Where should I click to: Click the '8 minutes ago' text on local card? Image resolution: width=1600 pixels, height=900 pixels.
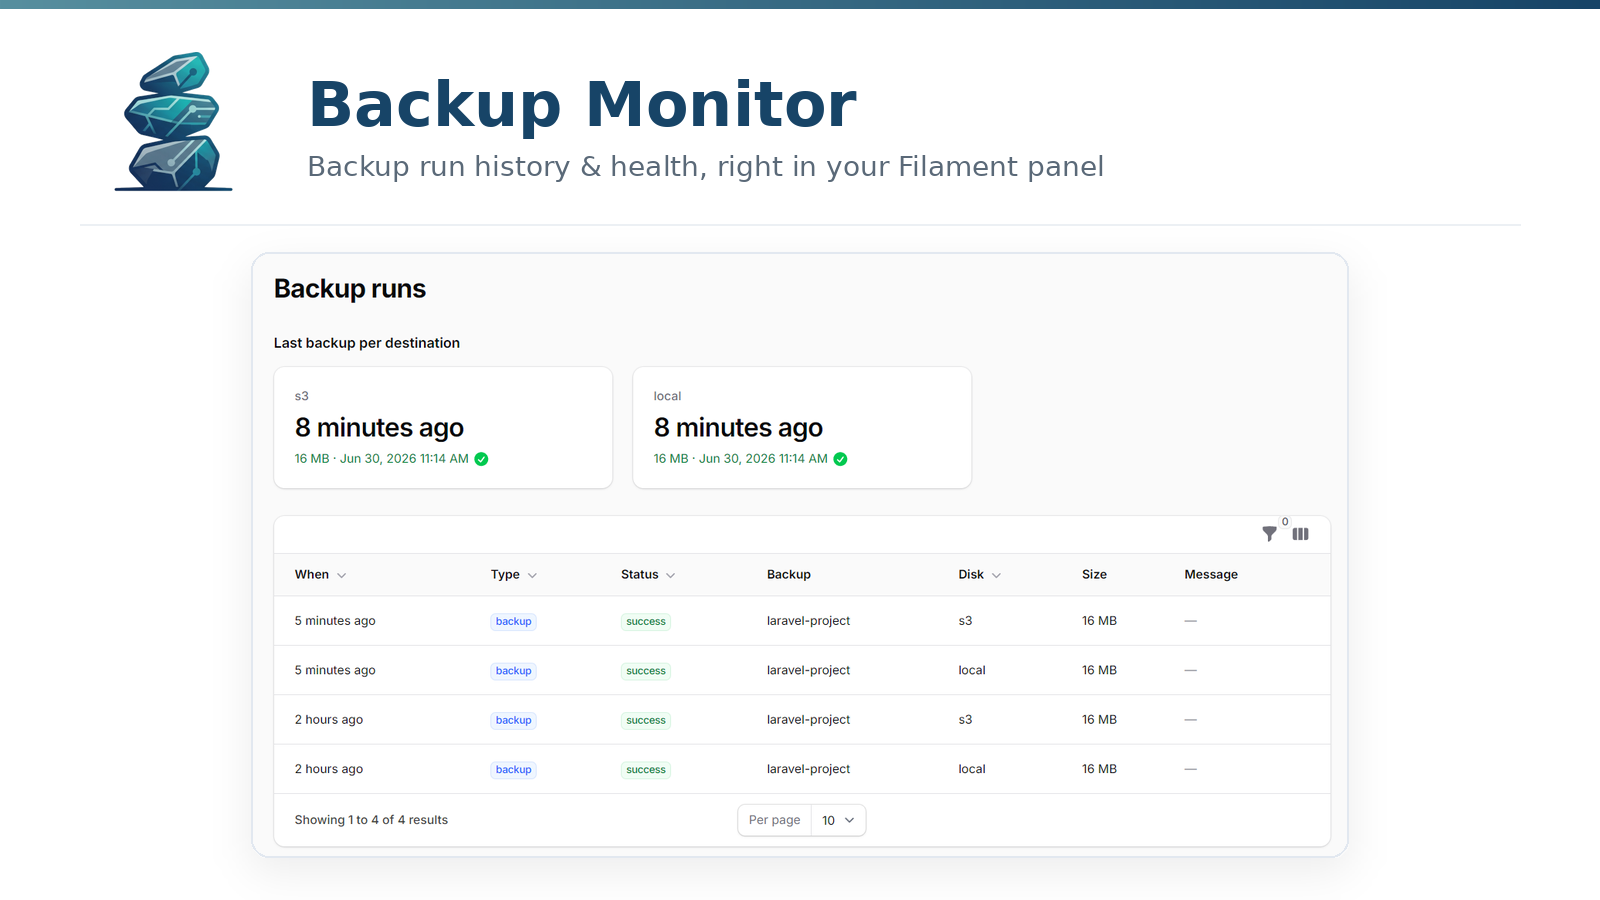point(738,428)
